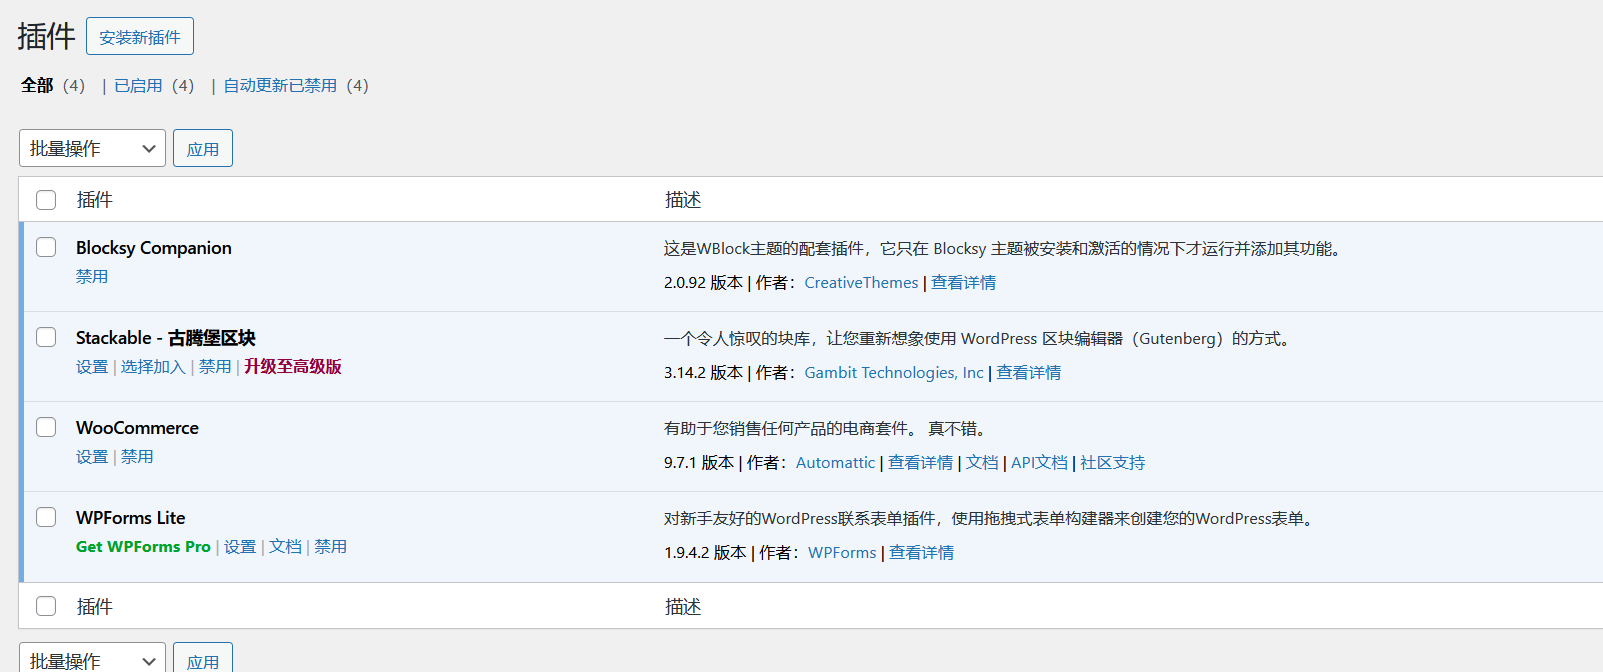Open CreativeThemes author link
The height and width of the screenshot is (672, 1603).
click(x=861, y=283)
